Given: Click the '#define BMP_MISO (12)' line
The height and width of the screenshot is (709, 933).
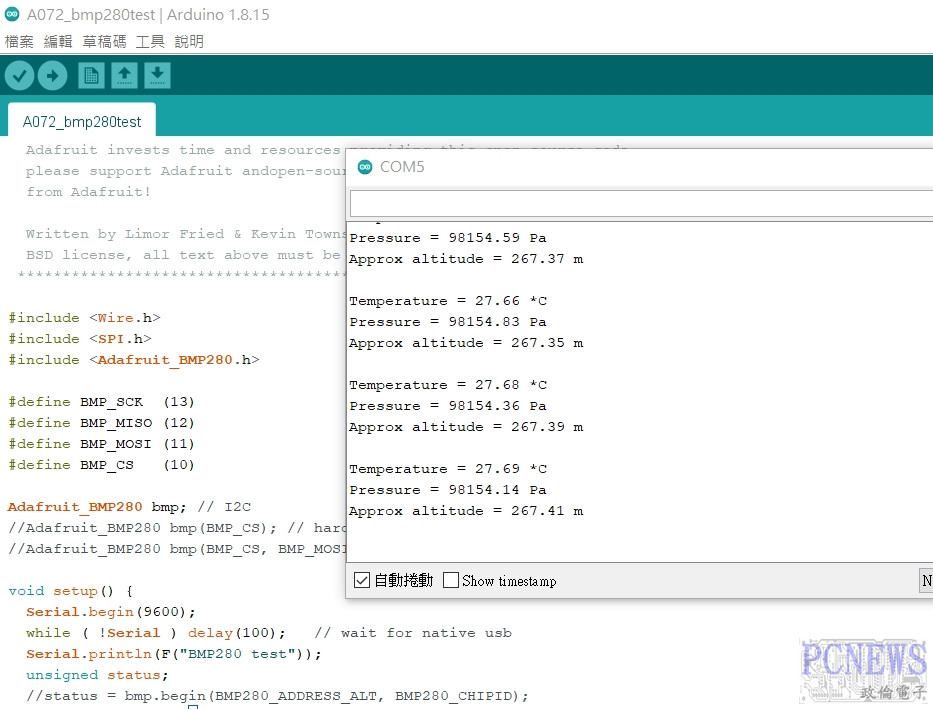Looking at the screenshot, I should point(101,423).
